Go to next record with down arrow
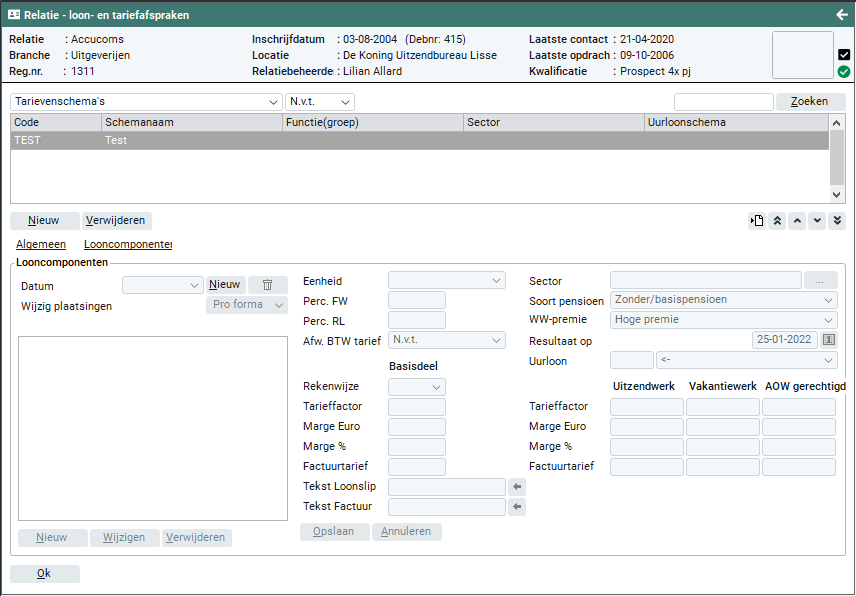 [817, 221]
